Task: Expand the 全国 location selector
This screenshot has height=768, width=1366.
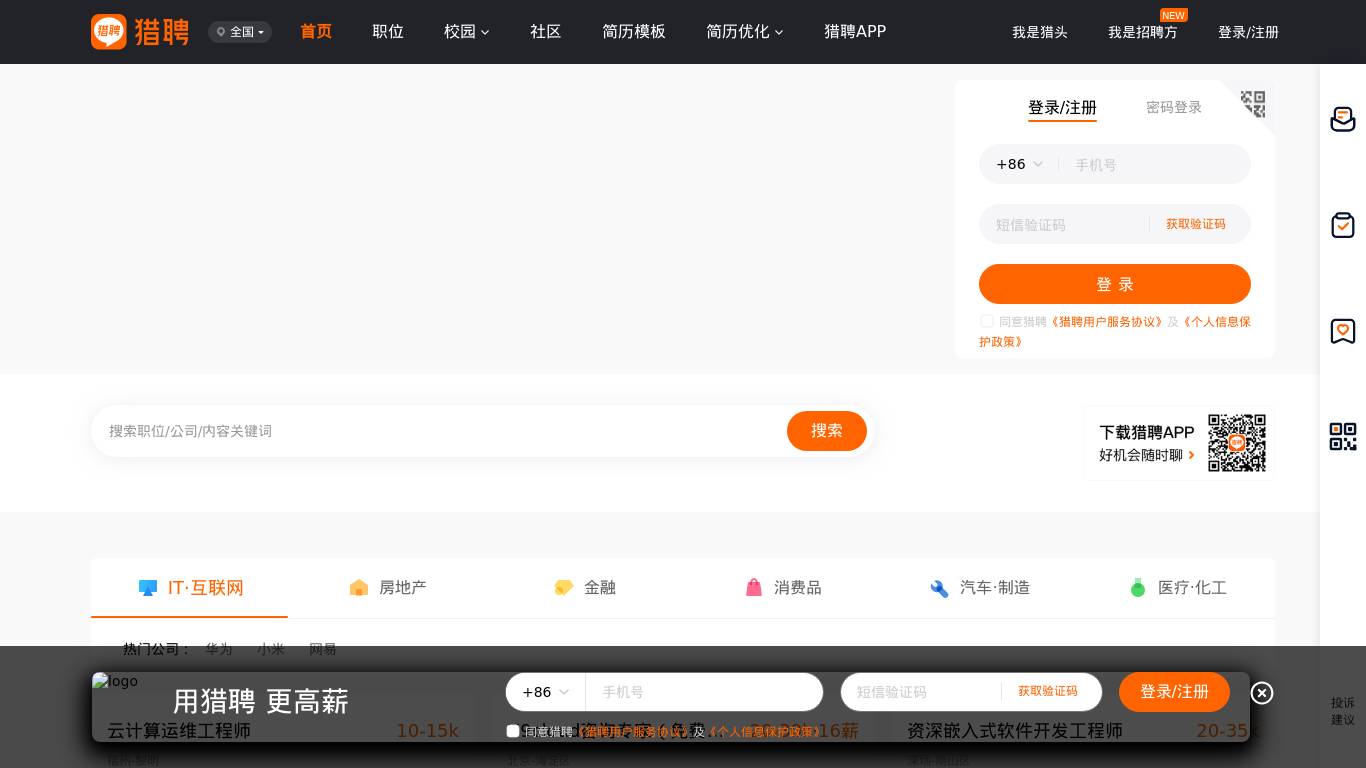Action: pyautogui.click(x=240, y=32)
